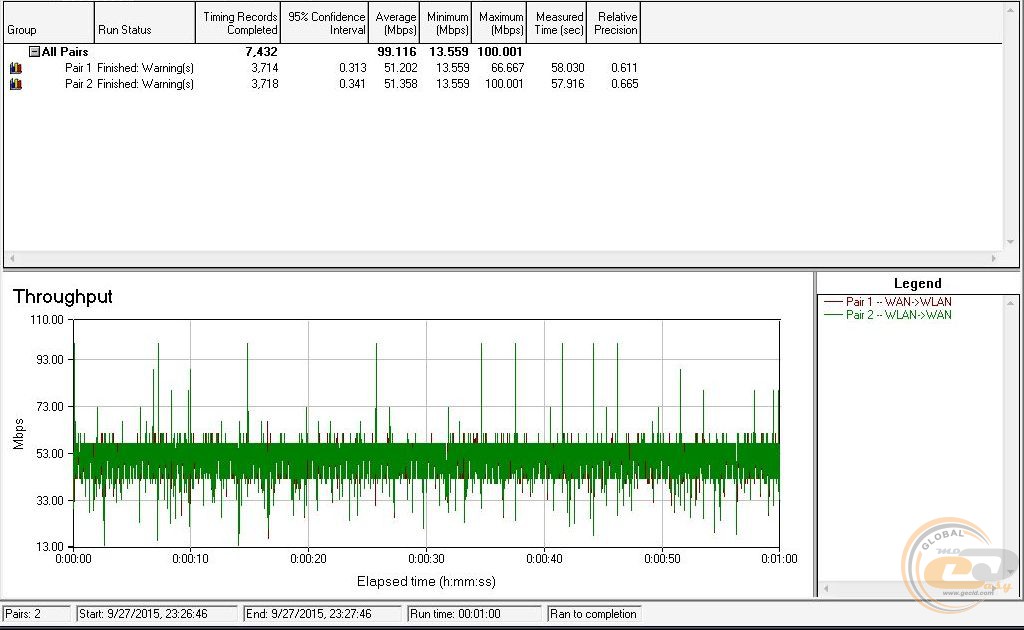Click Pair 1 confidence interval value 0.313

pyautogui.click(x=353, y=68)
